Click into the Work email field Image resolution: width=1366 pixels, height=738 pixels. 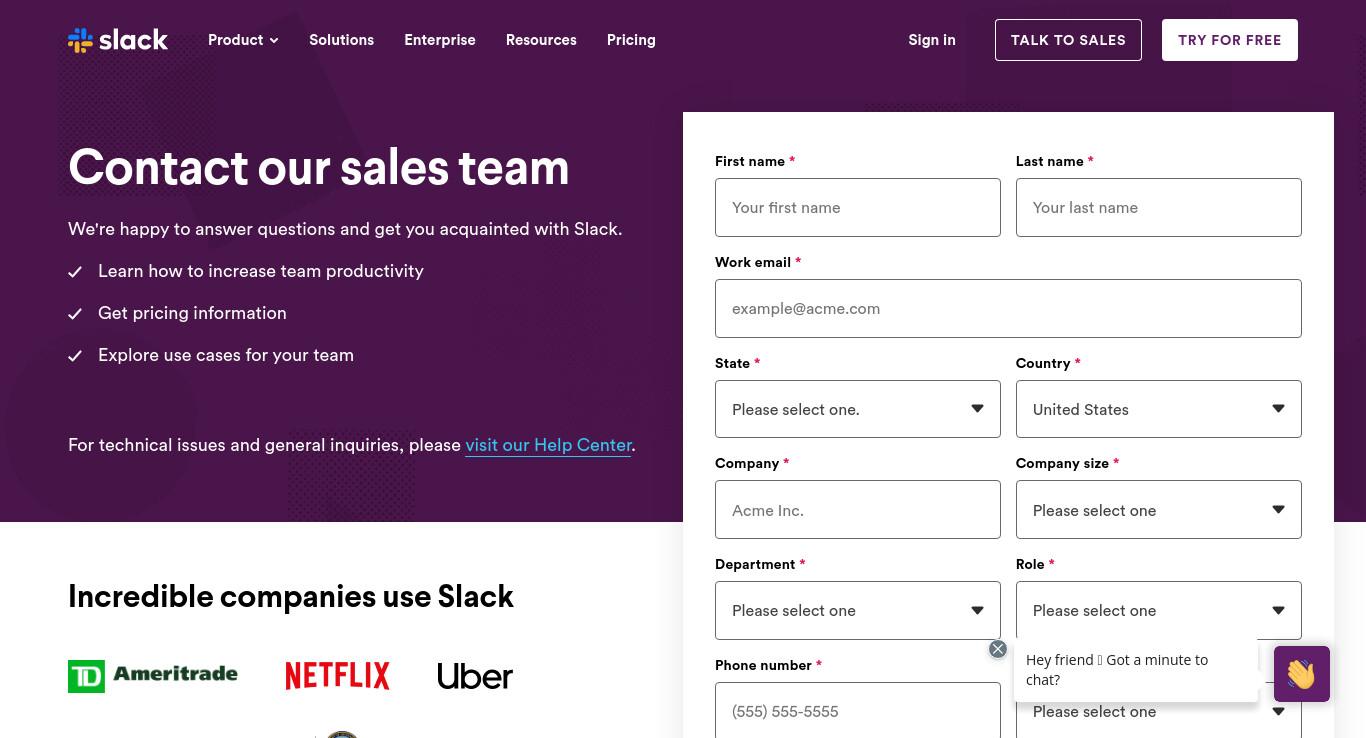point(1008,308)
